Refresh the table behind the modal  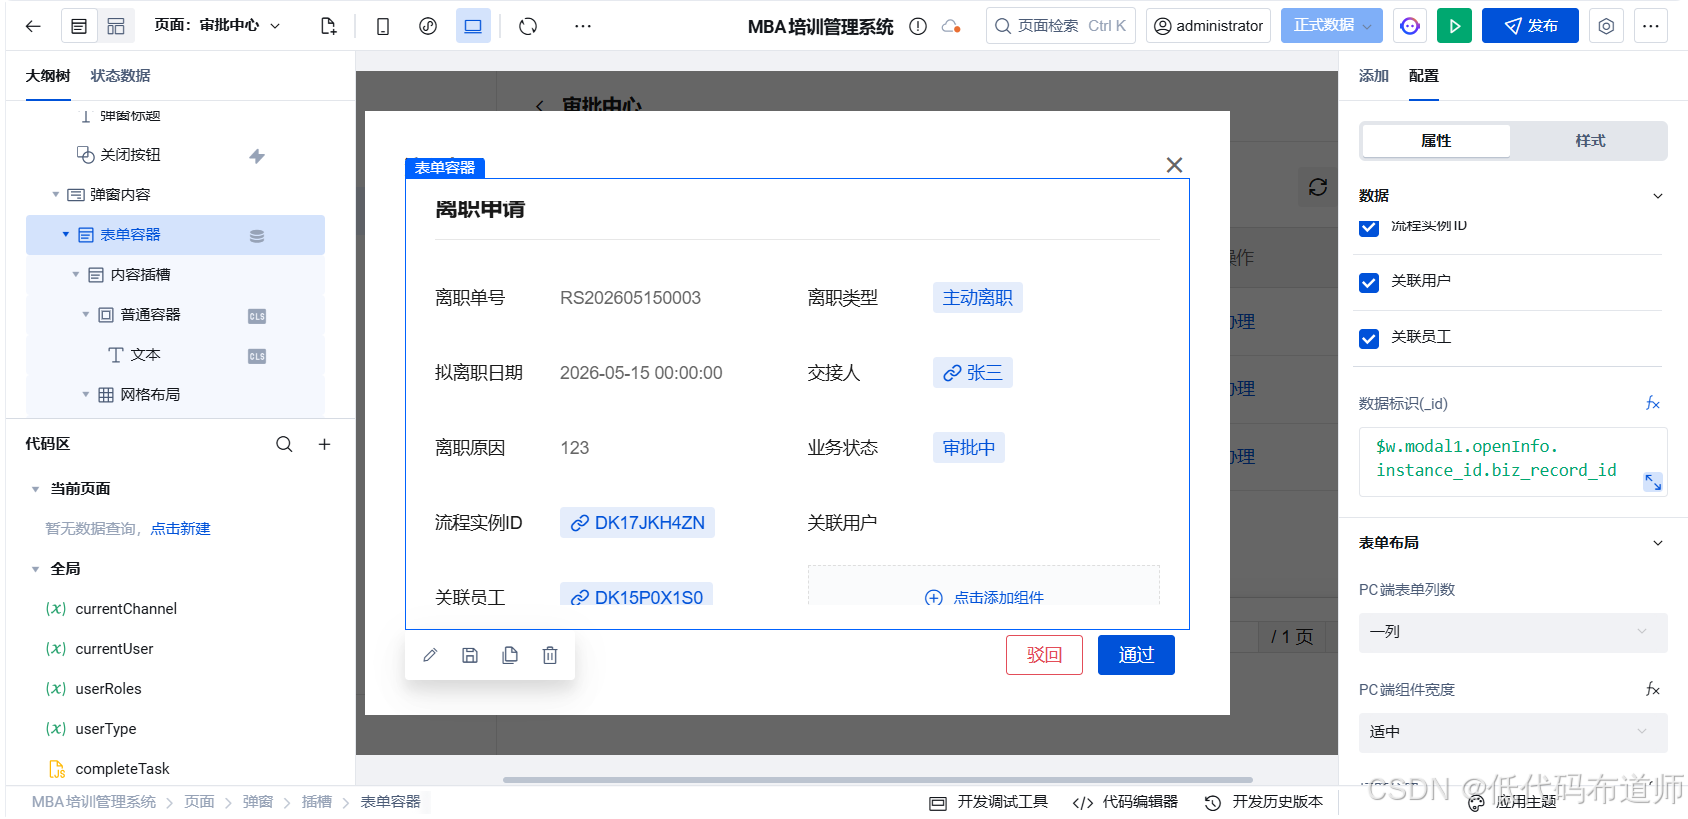1318,187
